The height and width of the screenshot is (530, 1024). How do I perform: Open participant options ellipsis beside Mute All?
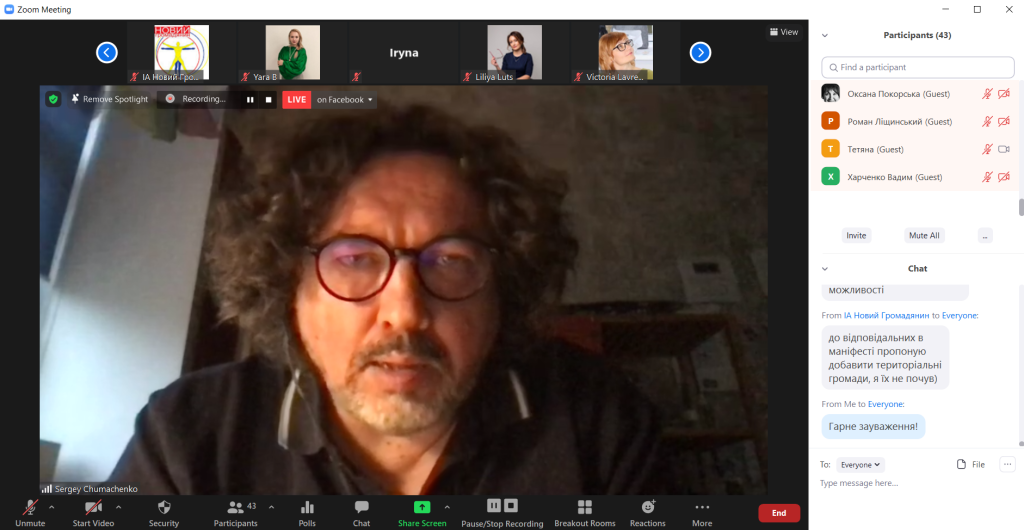[x=985, y=236]
